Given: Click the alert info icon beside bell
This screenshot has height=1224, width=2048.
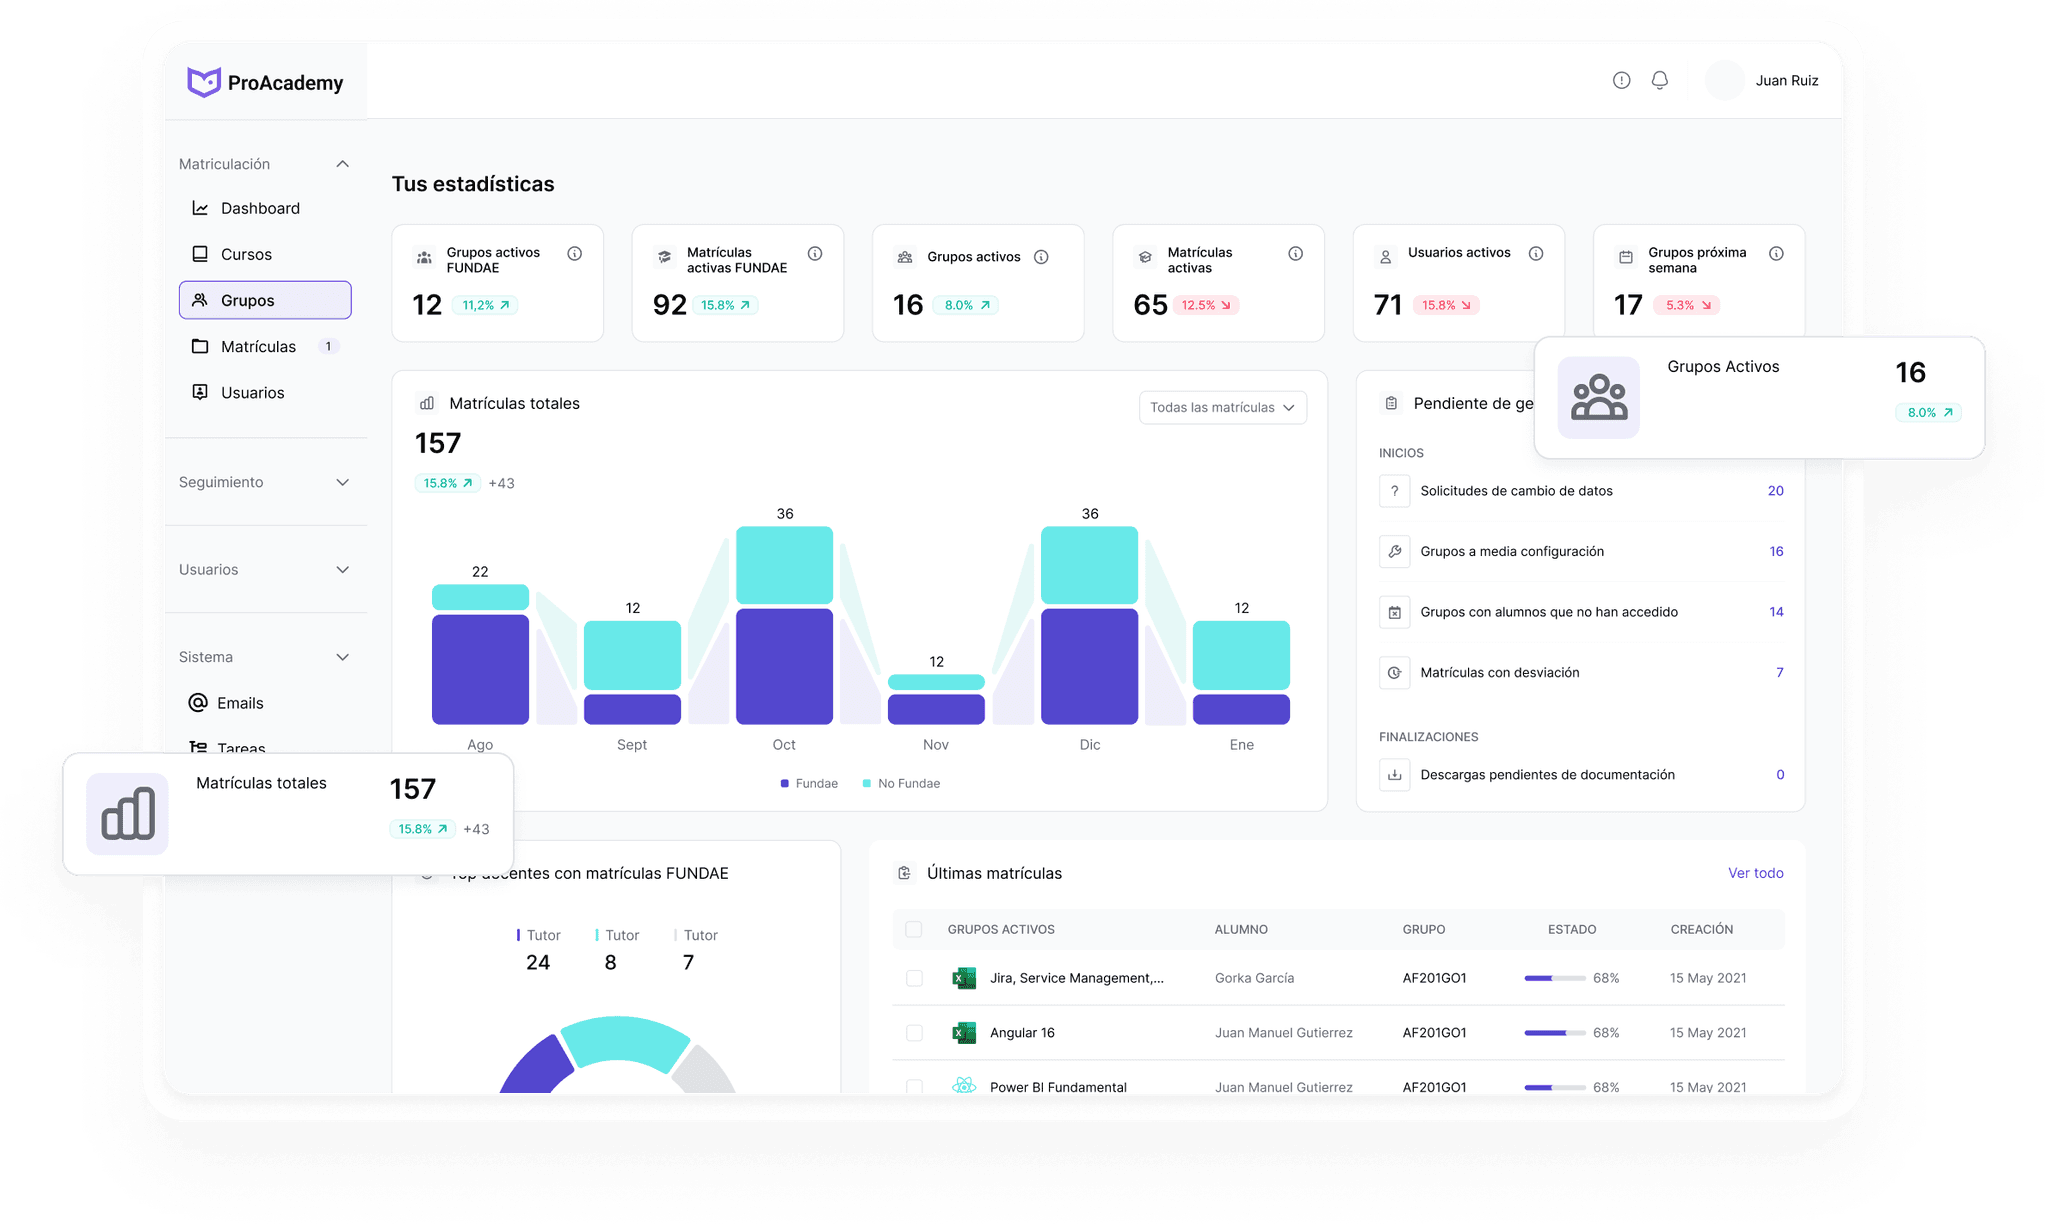Looking at the screenshot, I should [1621, 80].
